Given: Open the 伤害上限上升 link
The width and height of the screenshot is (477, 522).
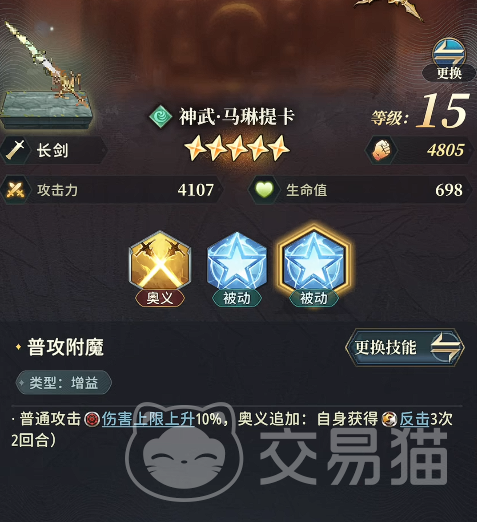Looking at the screenshot, I should (x=148, y=419).
